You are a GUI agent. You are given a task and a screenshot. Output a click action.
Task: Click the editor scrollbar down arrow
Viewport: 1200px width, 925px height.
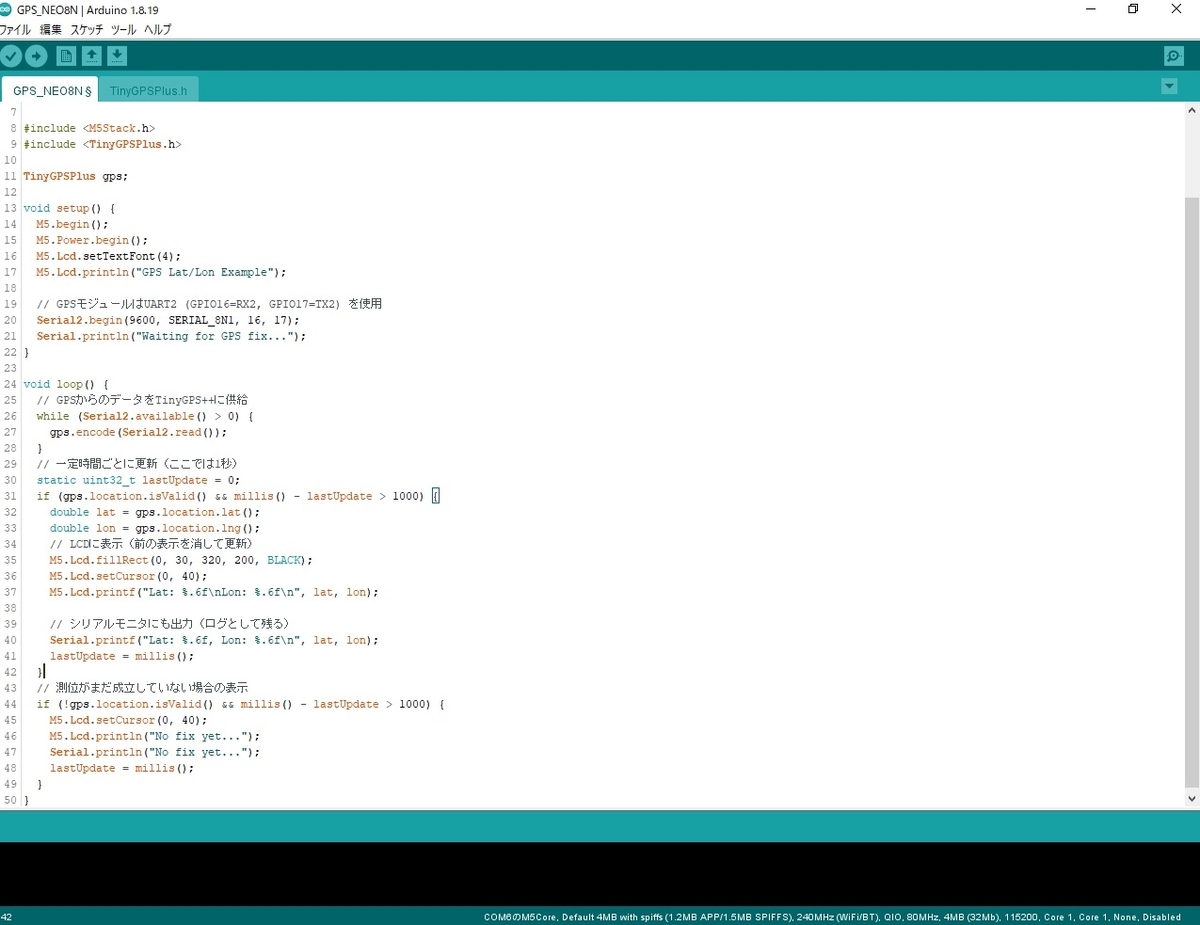pyautogui.click(x=1191, y=799)
